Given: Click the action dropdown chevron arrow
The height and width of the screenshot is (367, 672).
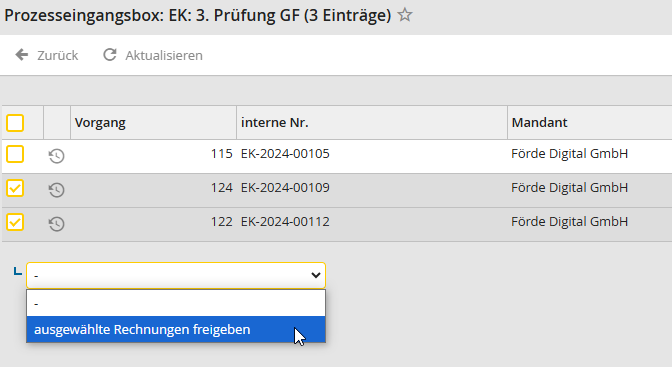Looking at the screenshot, I should (315, 275).
